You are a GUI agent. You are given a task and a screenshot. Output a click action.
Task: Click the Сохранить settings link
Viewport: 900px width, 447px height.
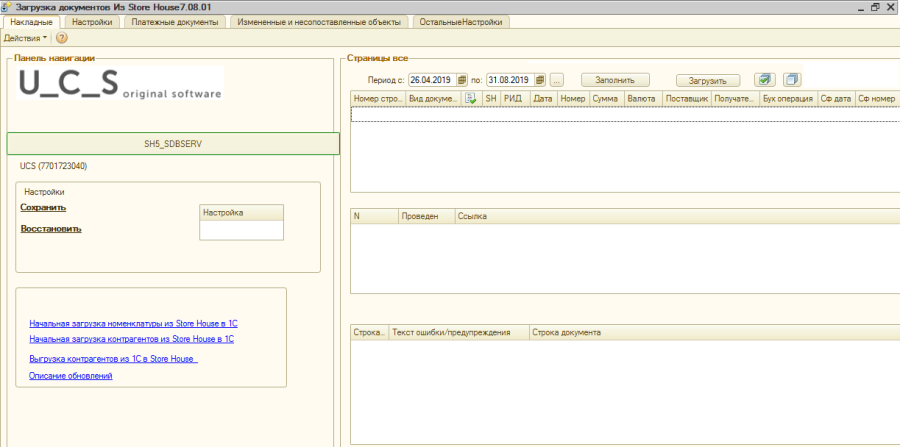pos(43,208)
